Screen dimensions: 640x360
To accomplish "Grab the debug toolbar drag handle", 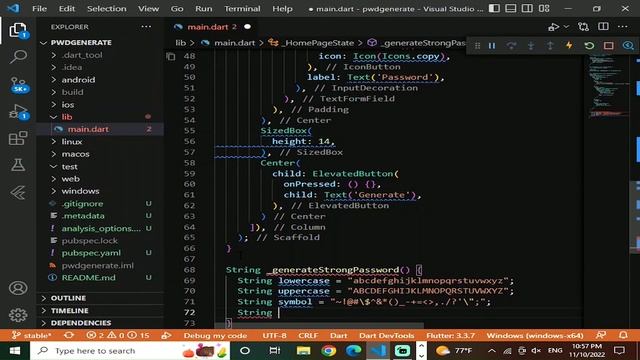I will click(477, 46).
